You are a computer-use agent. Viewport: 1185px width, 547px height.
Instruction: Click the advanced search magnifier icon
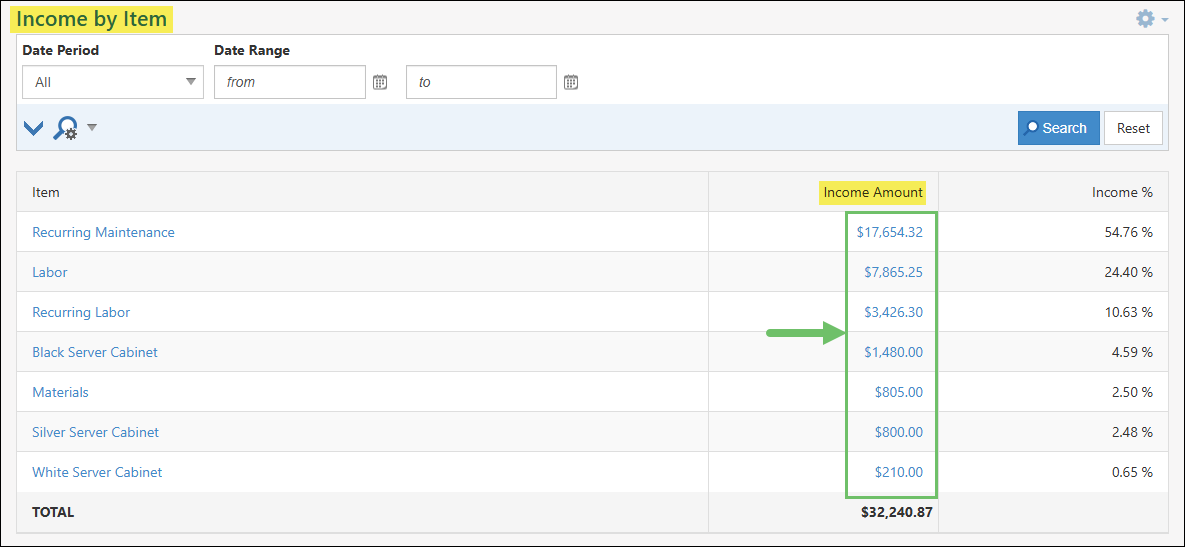point(66,128)
